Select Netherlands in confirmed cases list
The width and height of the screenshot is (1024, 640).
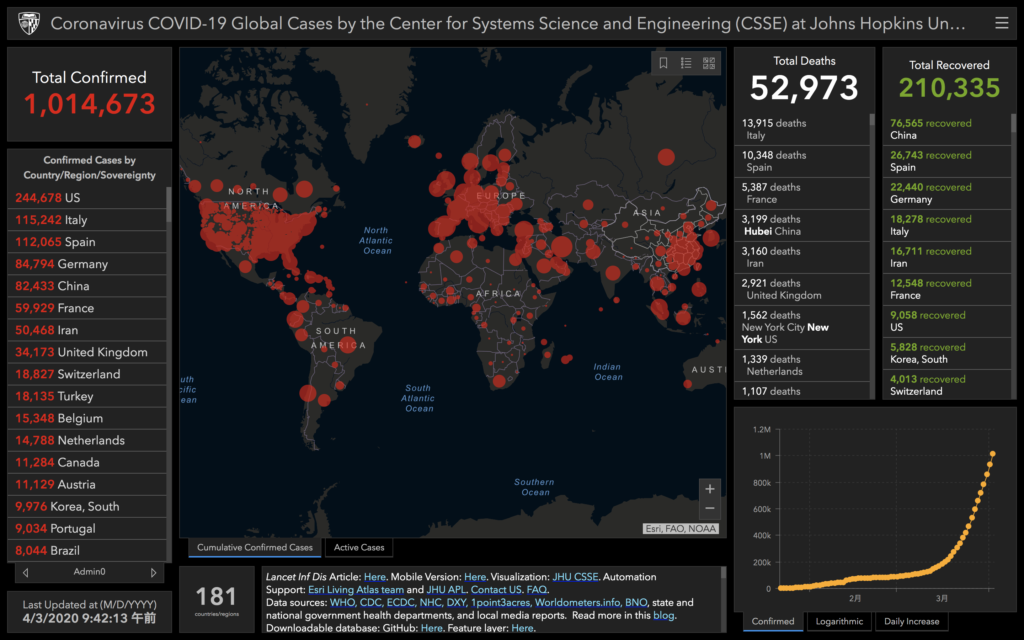click(x=87, y=441)
